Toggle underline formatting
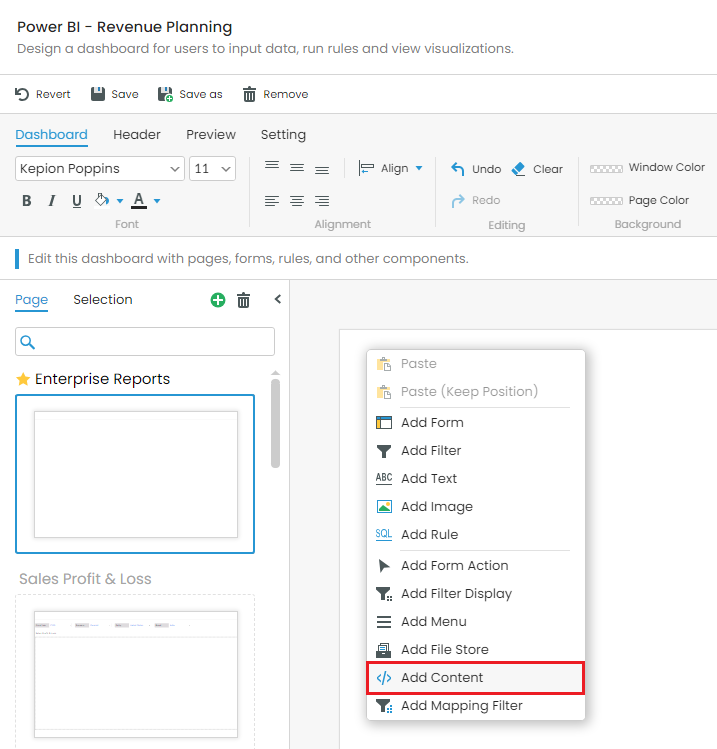The height and width of the screenshot is (749, 717). [x=77, y=201]
